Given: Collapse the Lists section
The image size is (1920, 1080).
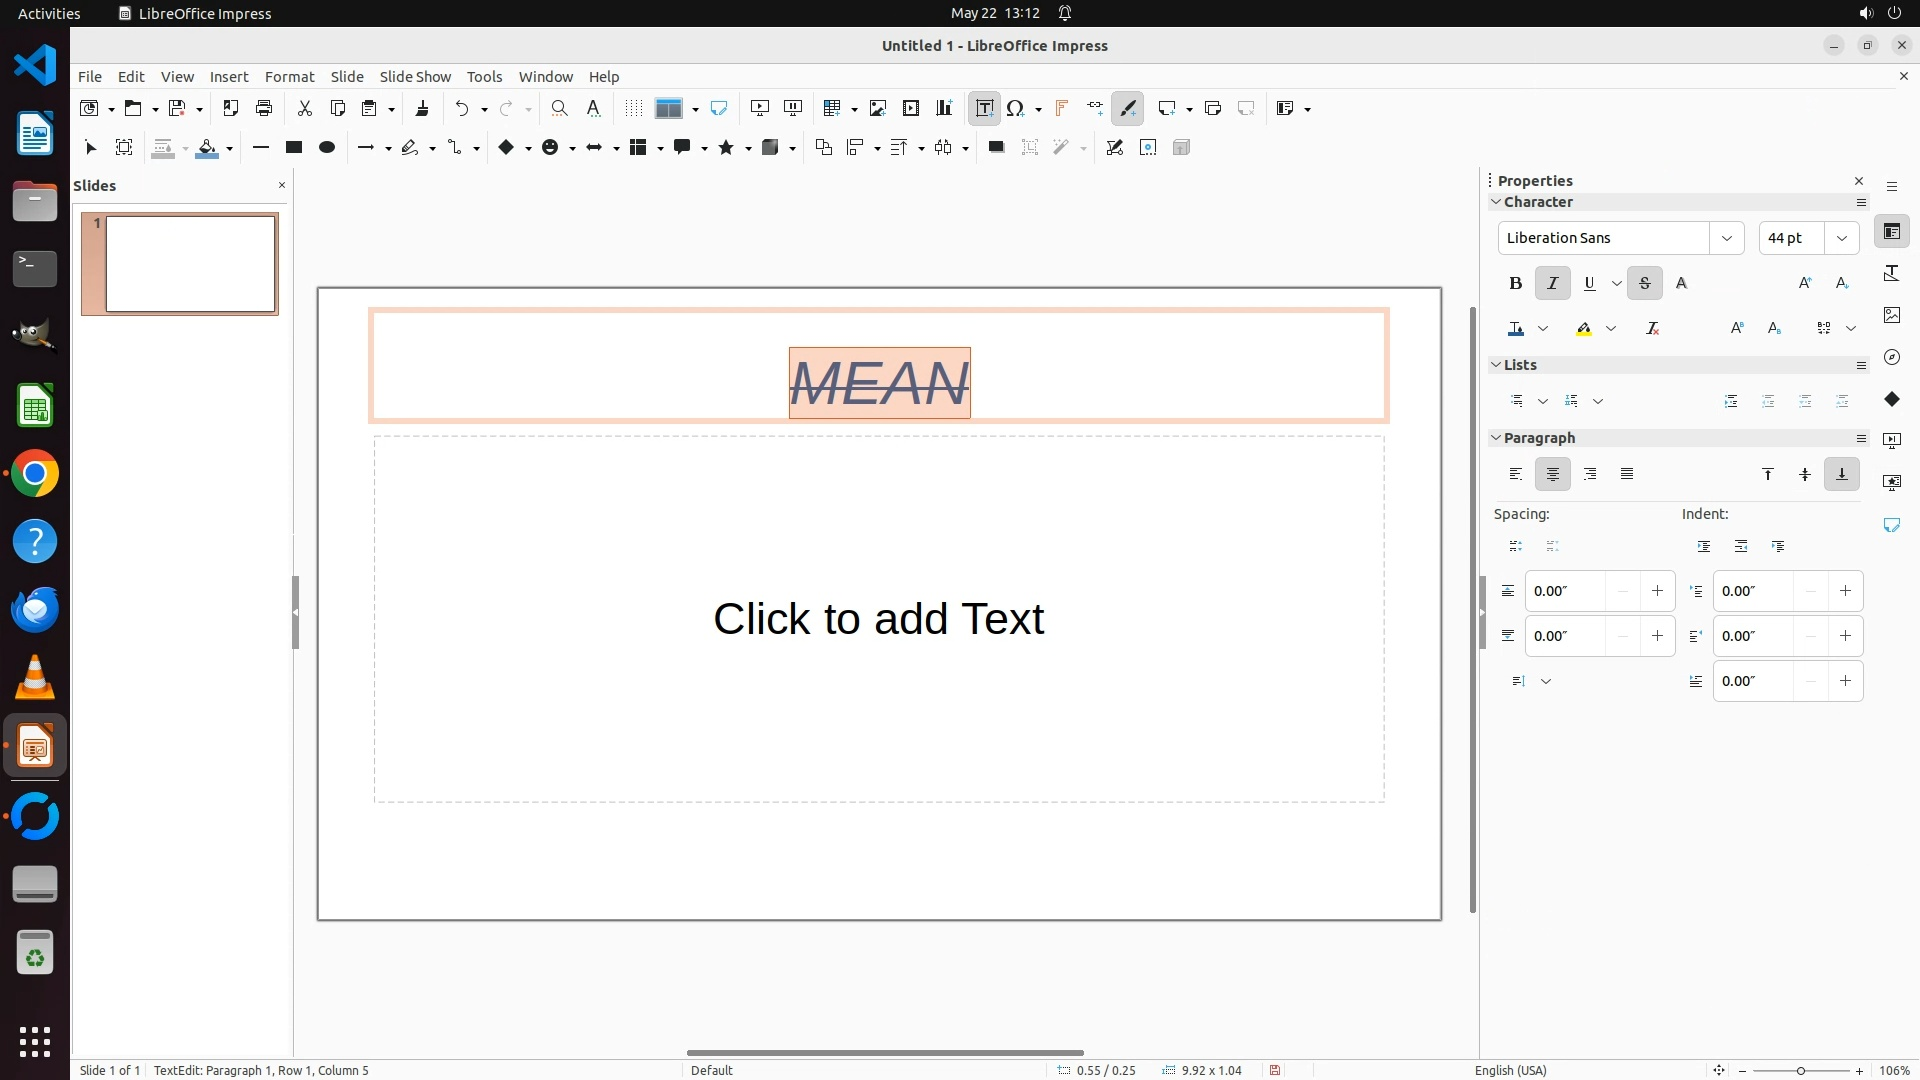Looking at the screenshot, I should coord(1496,365).
